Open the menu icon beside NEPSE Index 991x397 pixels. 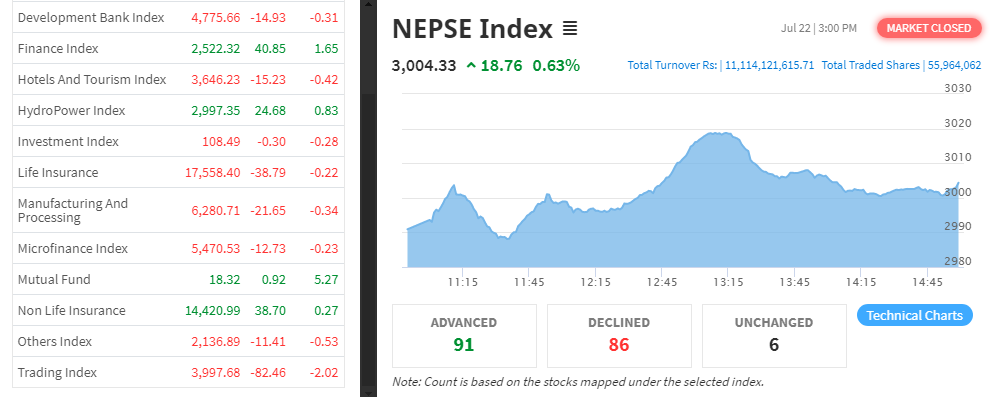[x=569, y=28]
